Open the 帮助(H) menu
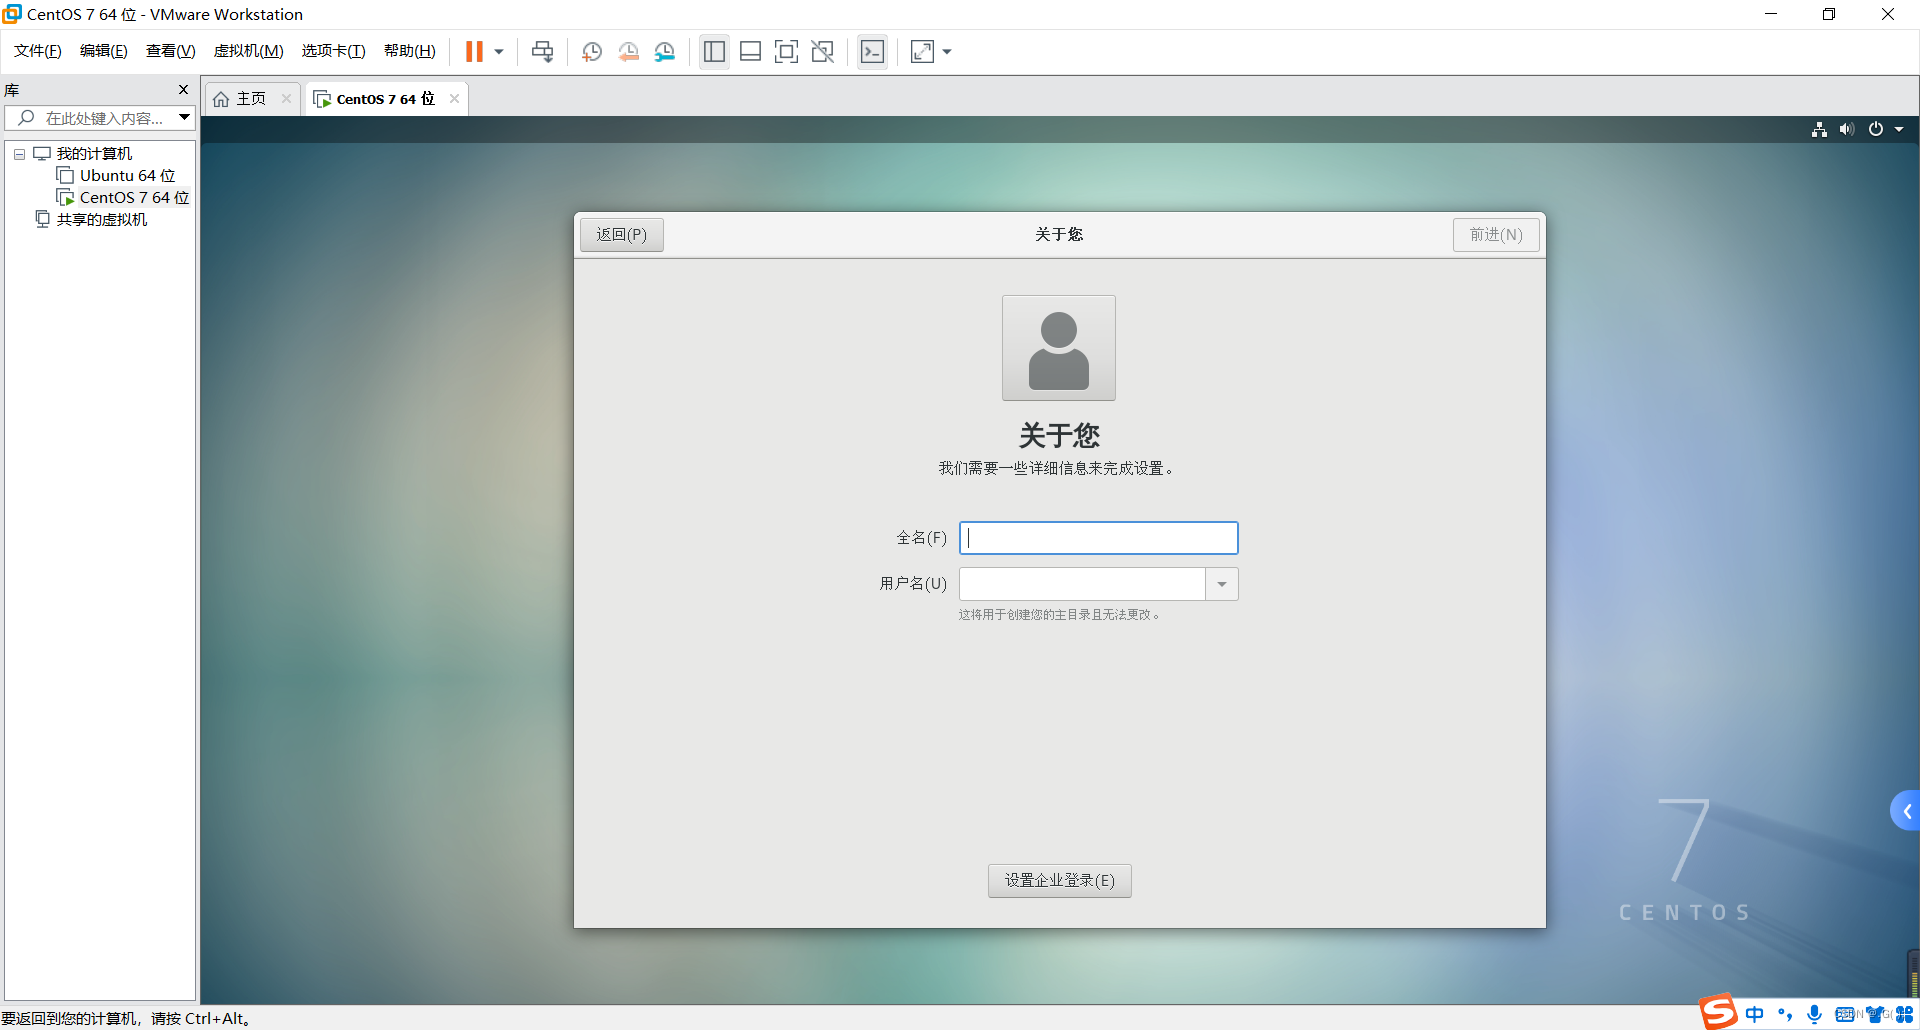 point(410,51)
